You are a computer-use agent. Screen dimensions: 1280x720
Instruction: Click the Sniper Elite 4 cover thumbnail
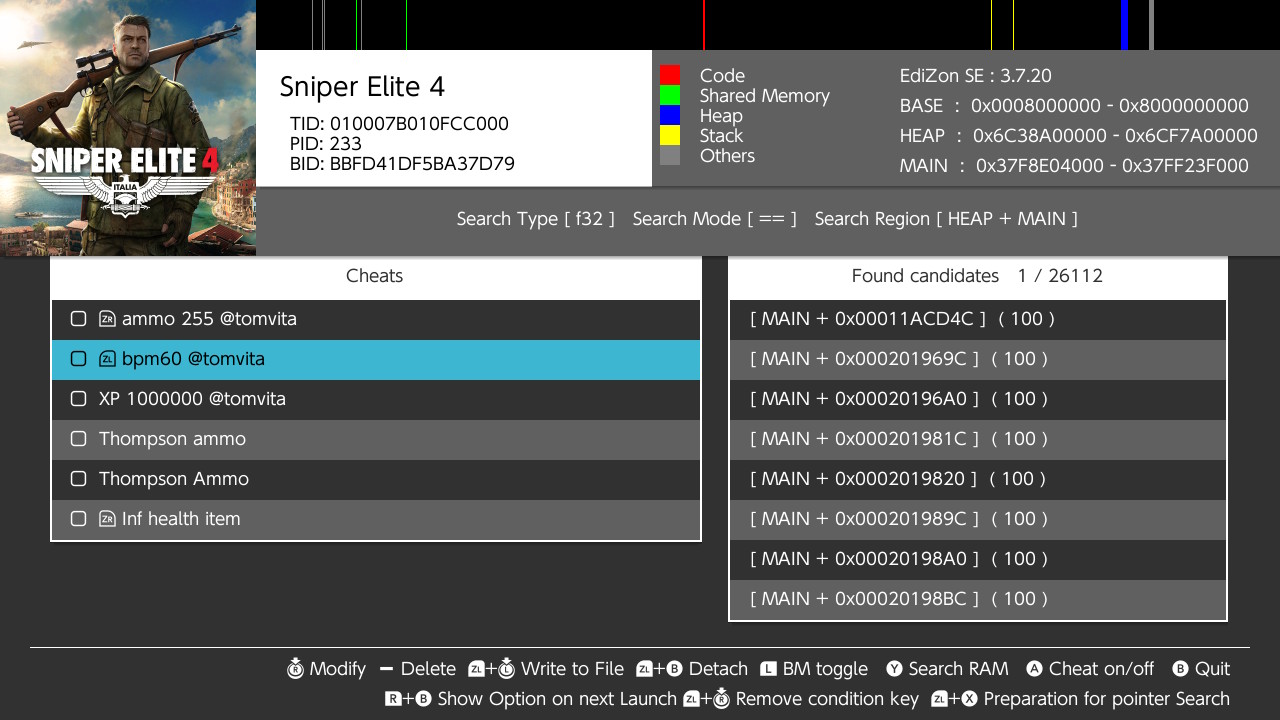[128, 128]
